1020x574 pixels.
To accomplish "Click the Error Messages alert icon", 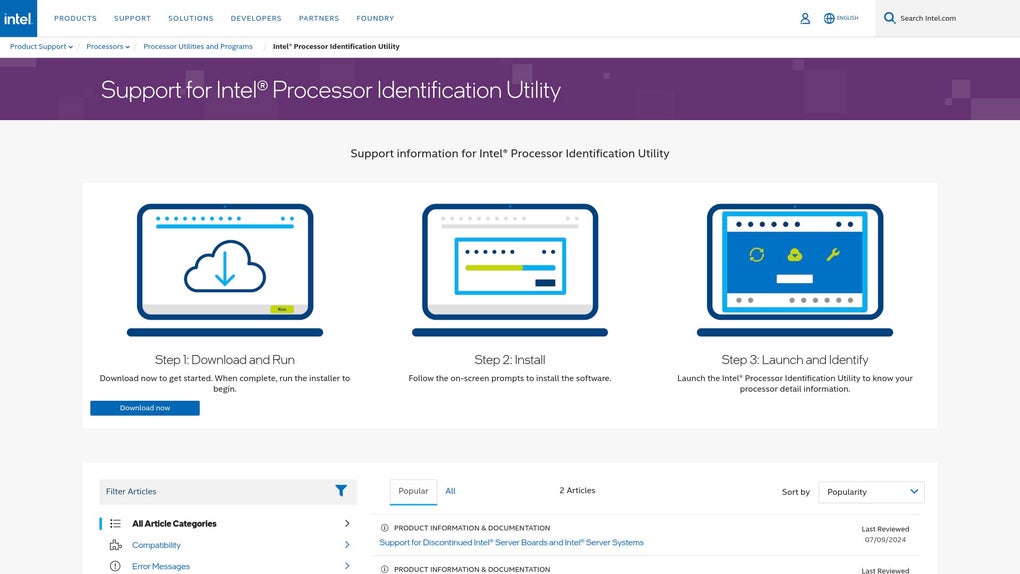I will [x=115, y=566].
